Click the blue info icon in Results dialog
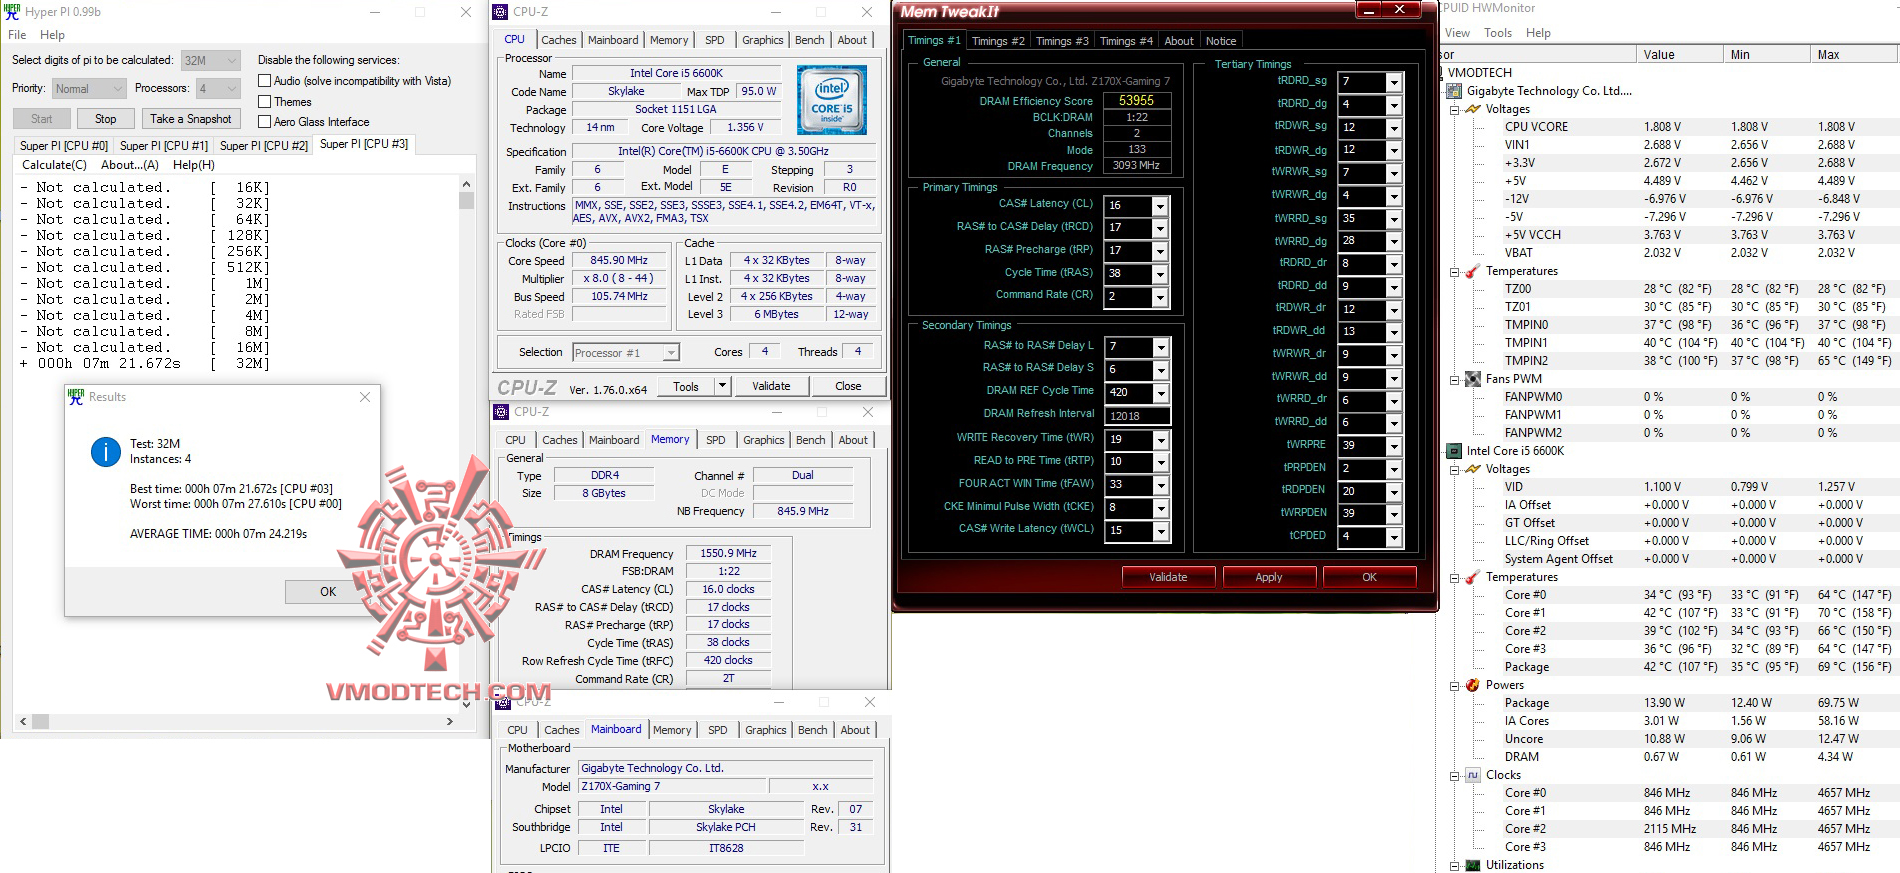The image size is (1900, 873). pyautogui.click(x=106, y=452)
